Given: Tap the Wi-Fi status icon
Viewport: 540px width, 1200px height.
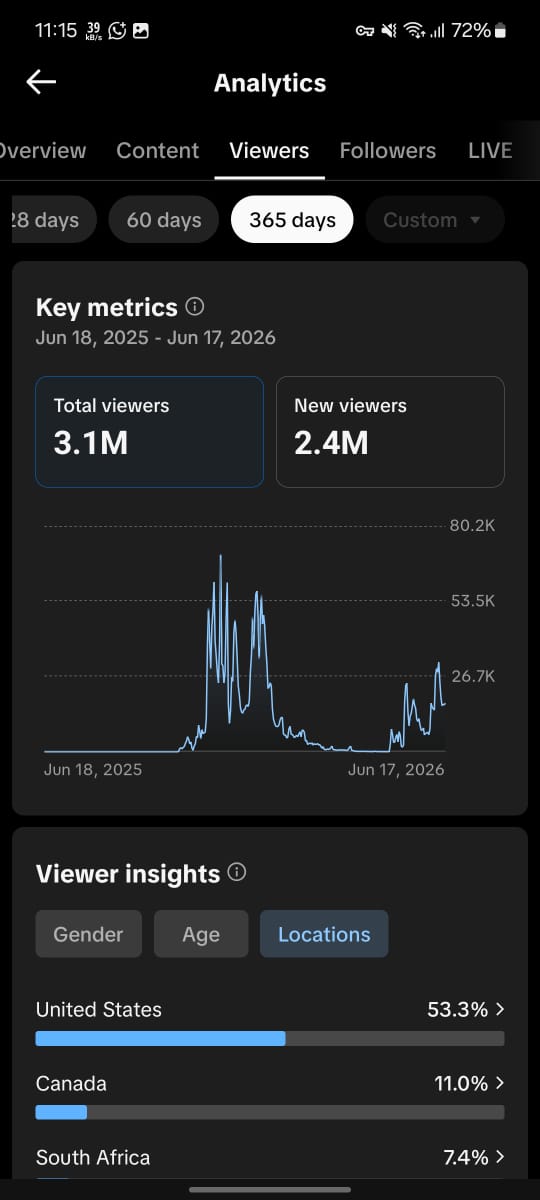Looking at the screenshot, I should tap(413, 31).
